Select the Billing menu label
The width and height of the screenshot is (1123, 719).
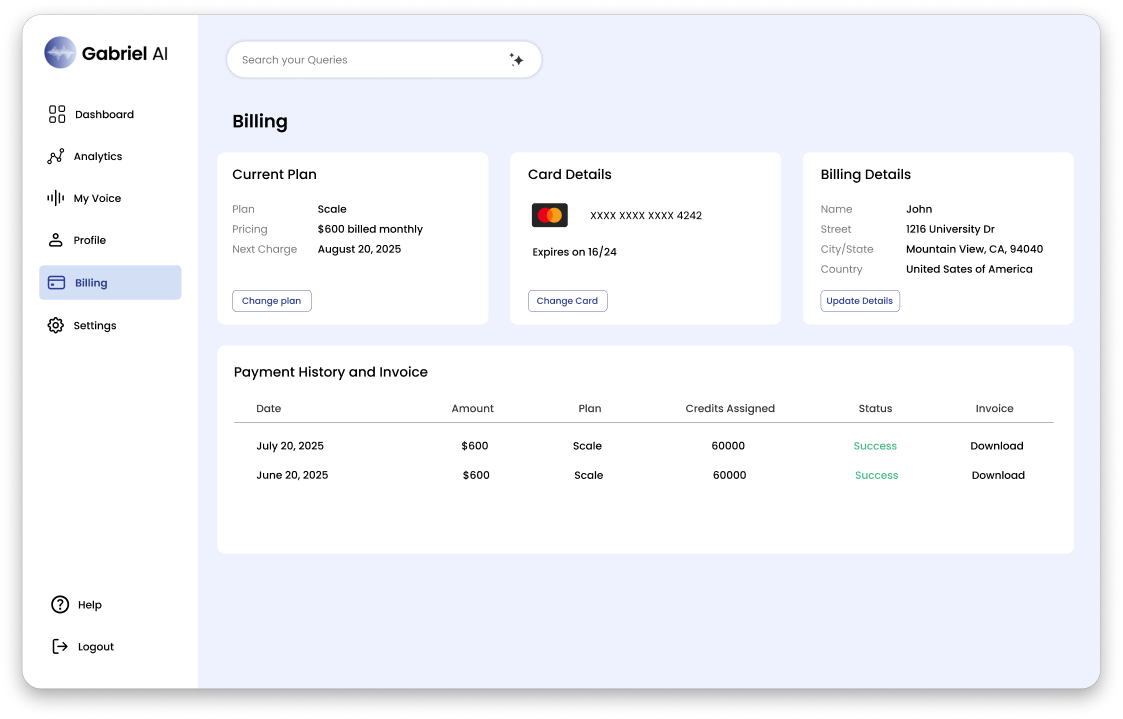[91, 283]
